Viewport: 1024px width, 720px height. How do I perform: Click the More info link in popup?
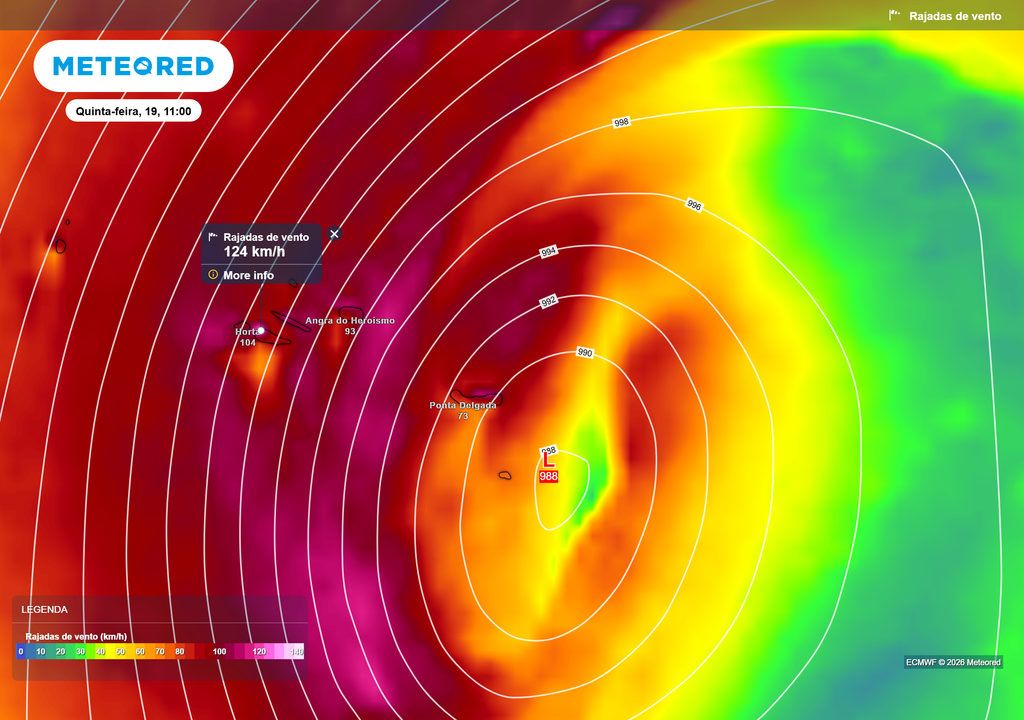click(x=248, y=275)
